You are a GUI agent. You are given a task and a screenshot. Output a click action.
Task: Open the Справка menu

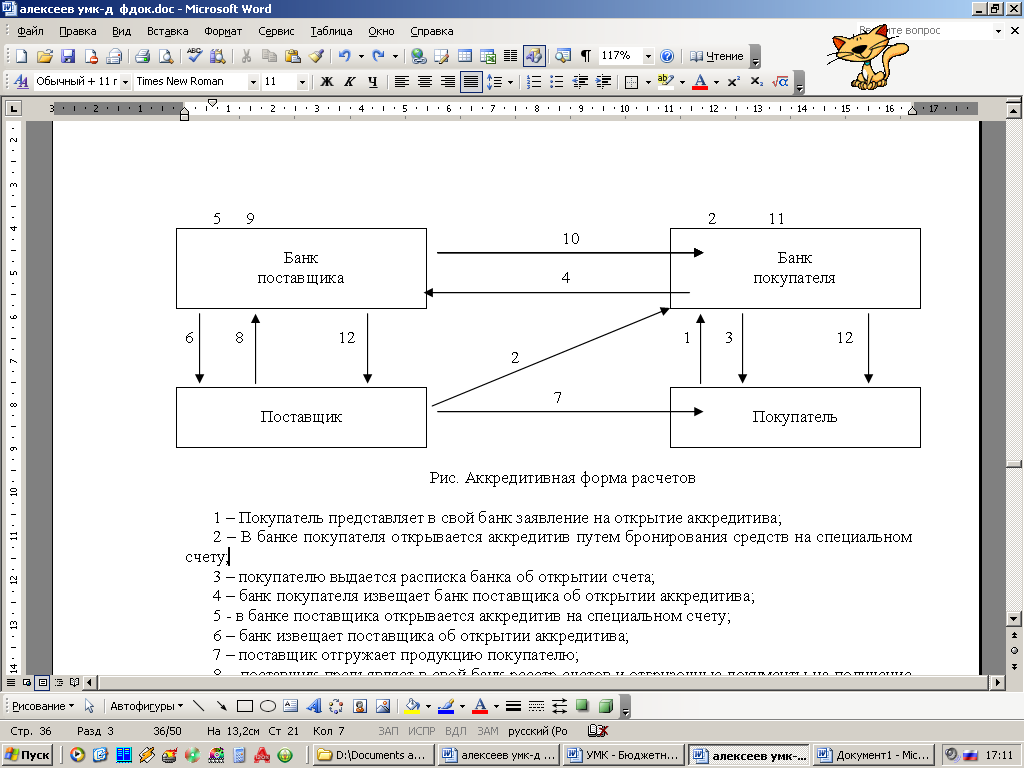pyautogui.click(x=432, y=31)
